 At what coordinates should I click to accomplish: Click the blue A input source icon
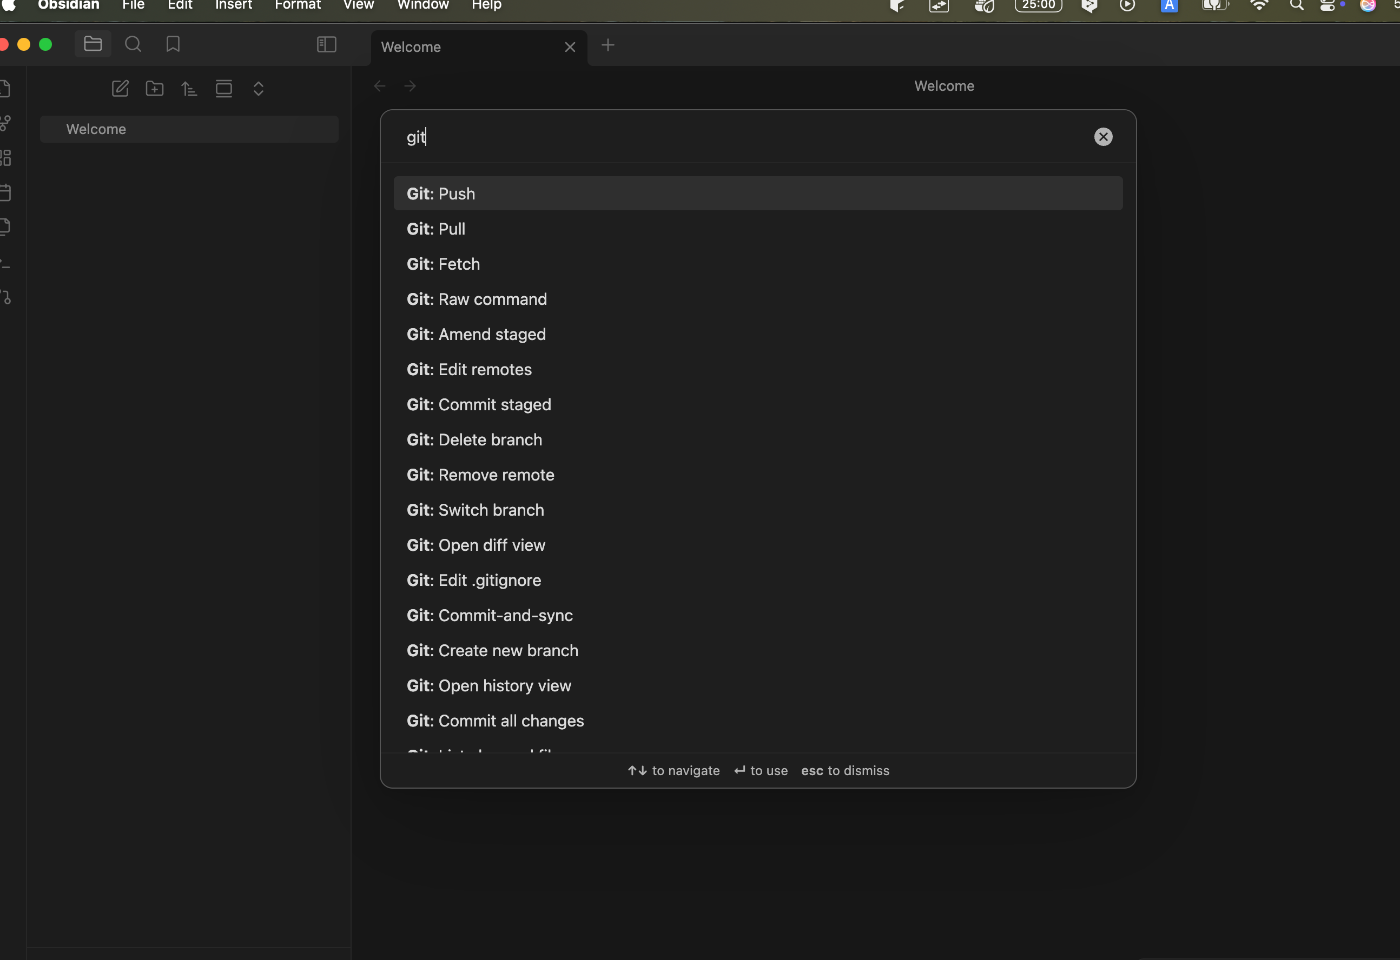[x=1169, y=5]
